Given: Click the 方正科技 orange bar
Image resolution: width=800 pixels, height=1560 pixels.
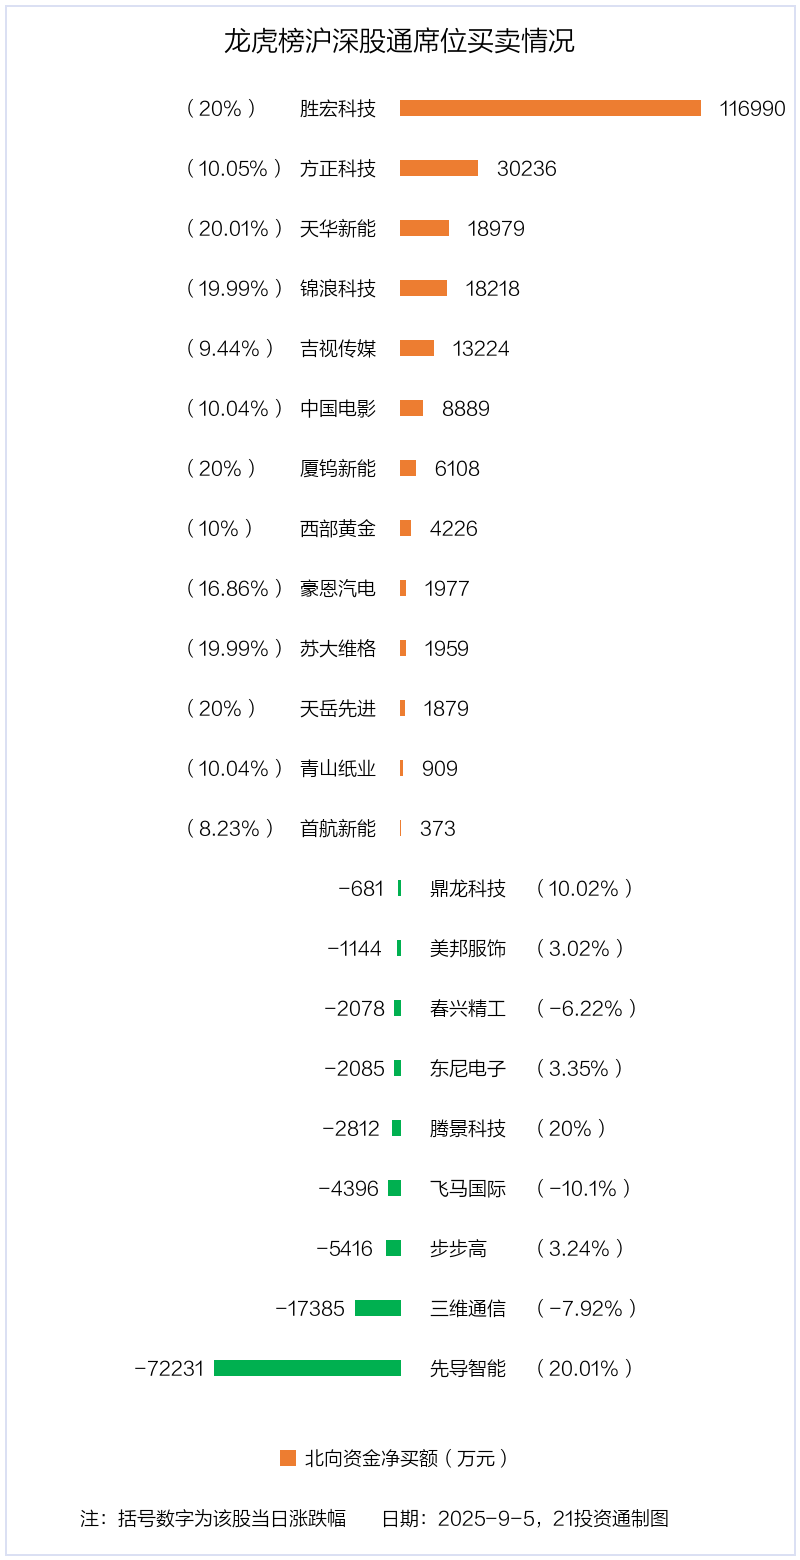Looking at the screenshot, I should click(x=439, y=168).
